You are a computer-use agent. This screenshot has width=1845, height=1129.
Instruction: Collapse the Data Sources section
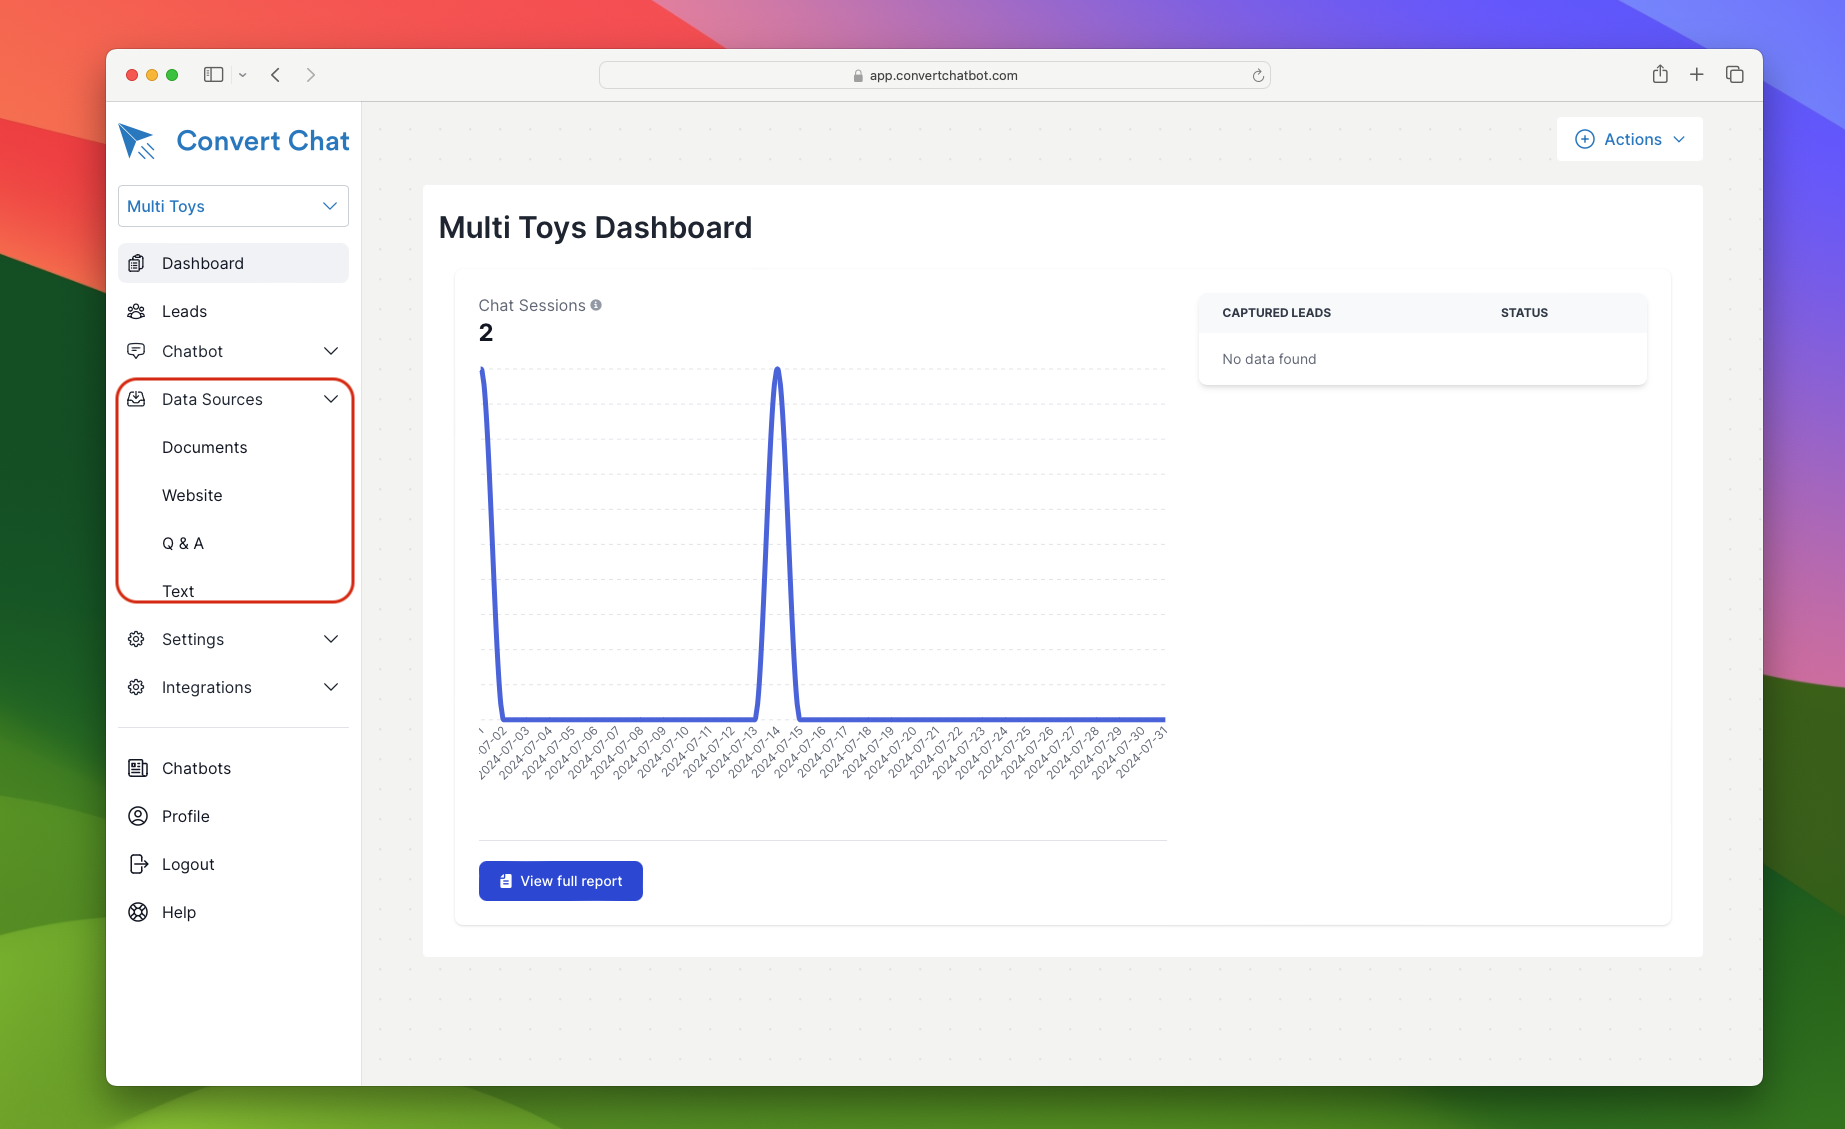click(331, 399)
